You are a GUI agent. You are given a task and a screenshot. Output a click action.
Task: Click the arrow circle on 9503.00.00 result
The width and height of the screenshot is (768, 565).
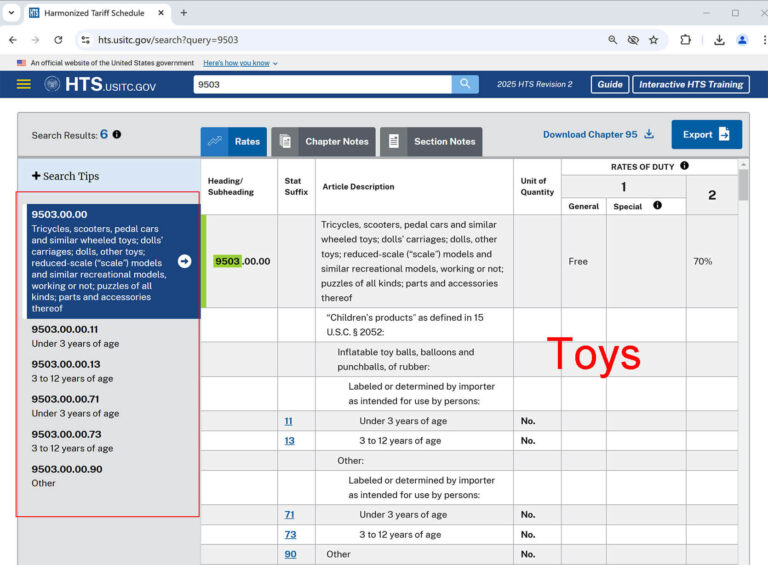[x=185, y=261]
